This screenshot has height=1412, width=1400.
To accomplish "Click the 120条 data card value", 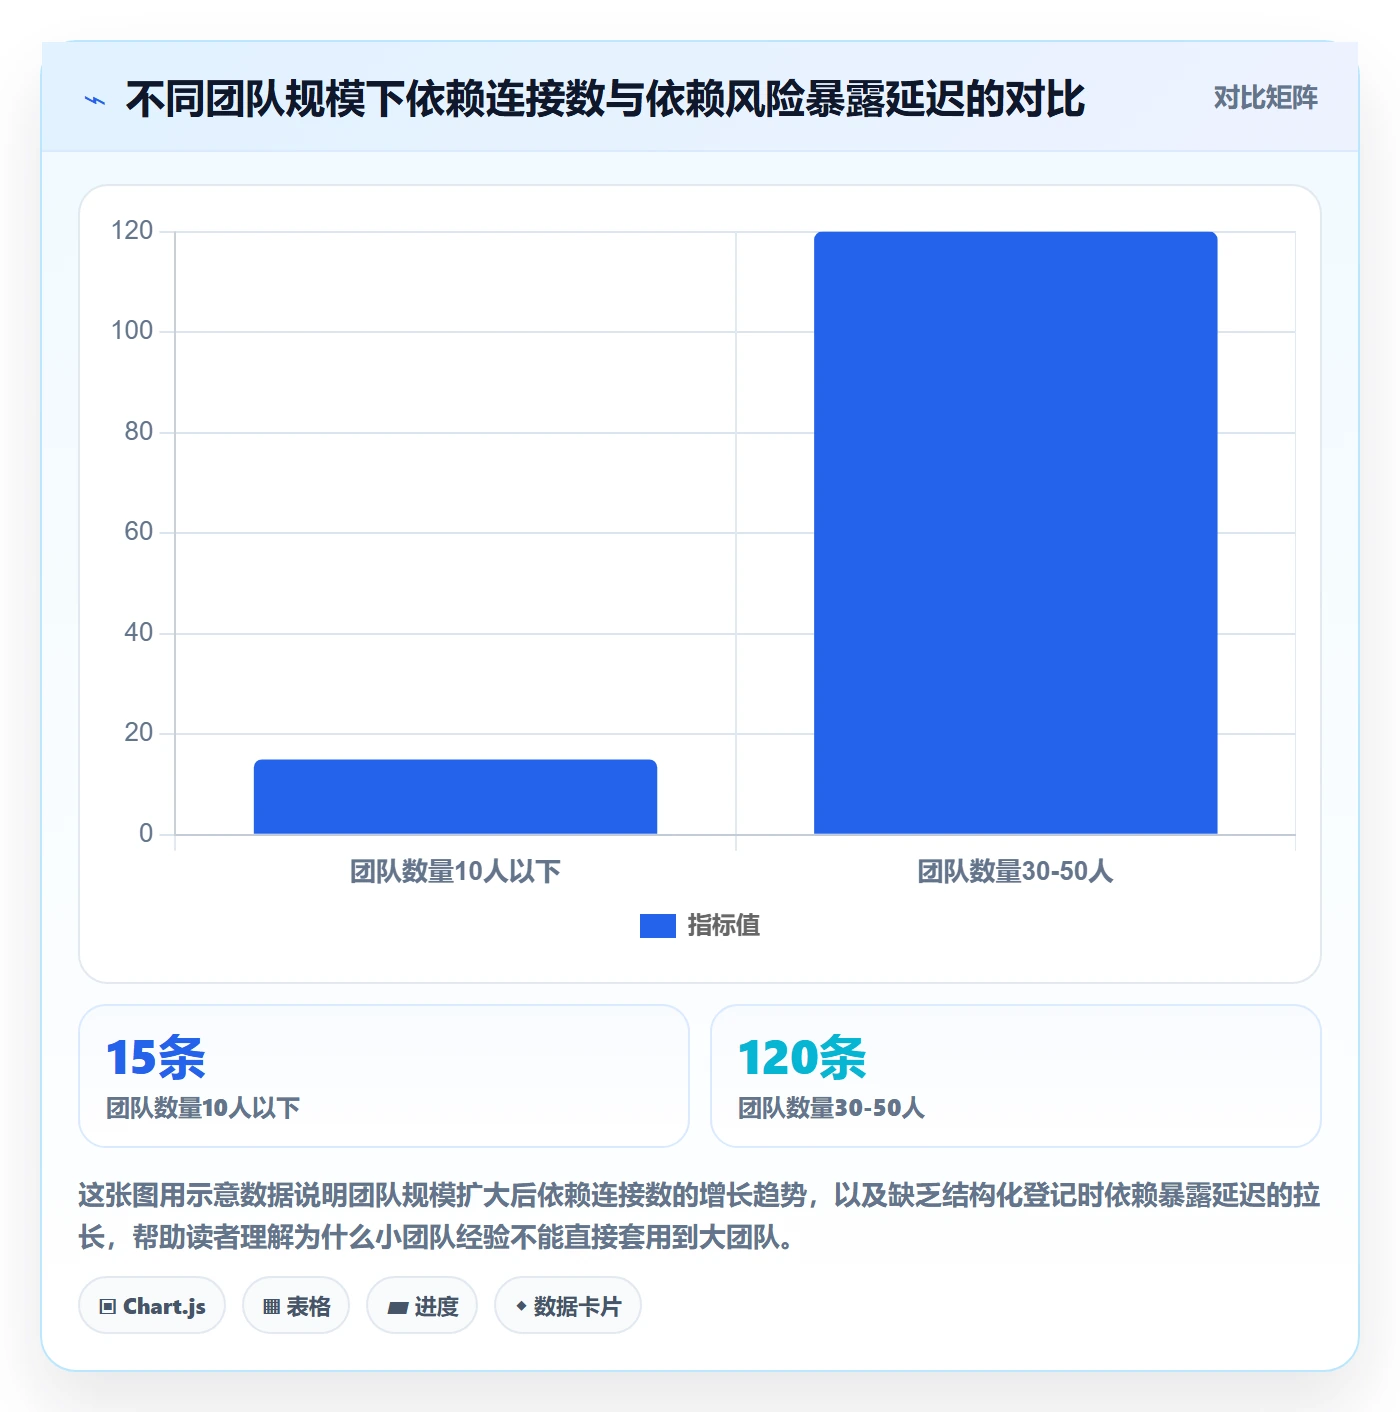I will click(x=802, y=1057).
